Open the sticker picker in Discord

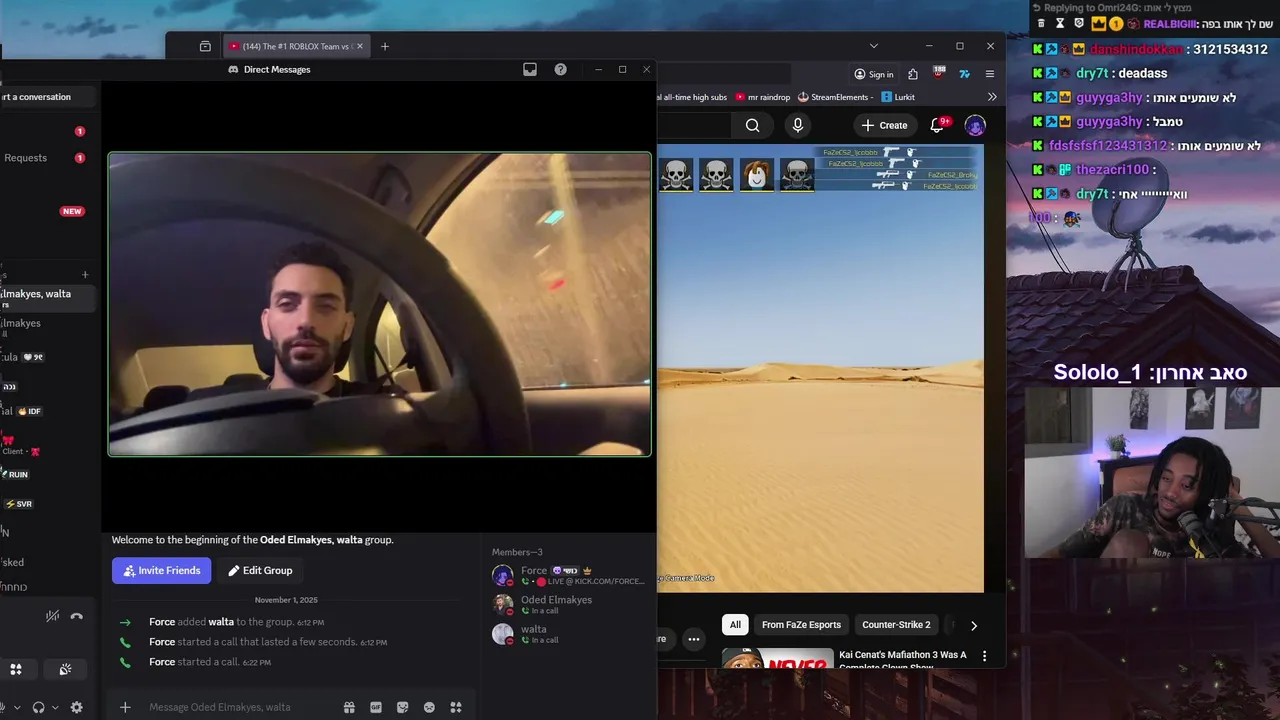coord(403,707)
